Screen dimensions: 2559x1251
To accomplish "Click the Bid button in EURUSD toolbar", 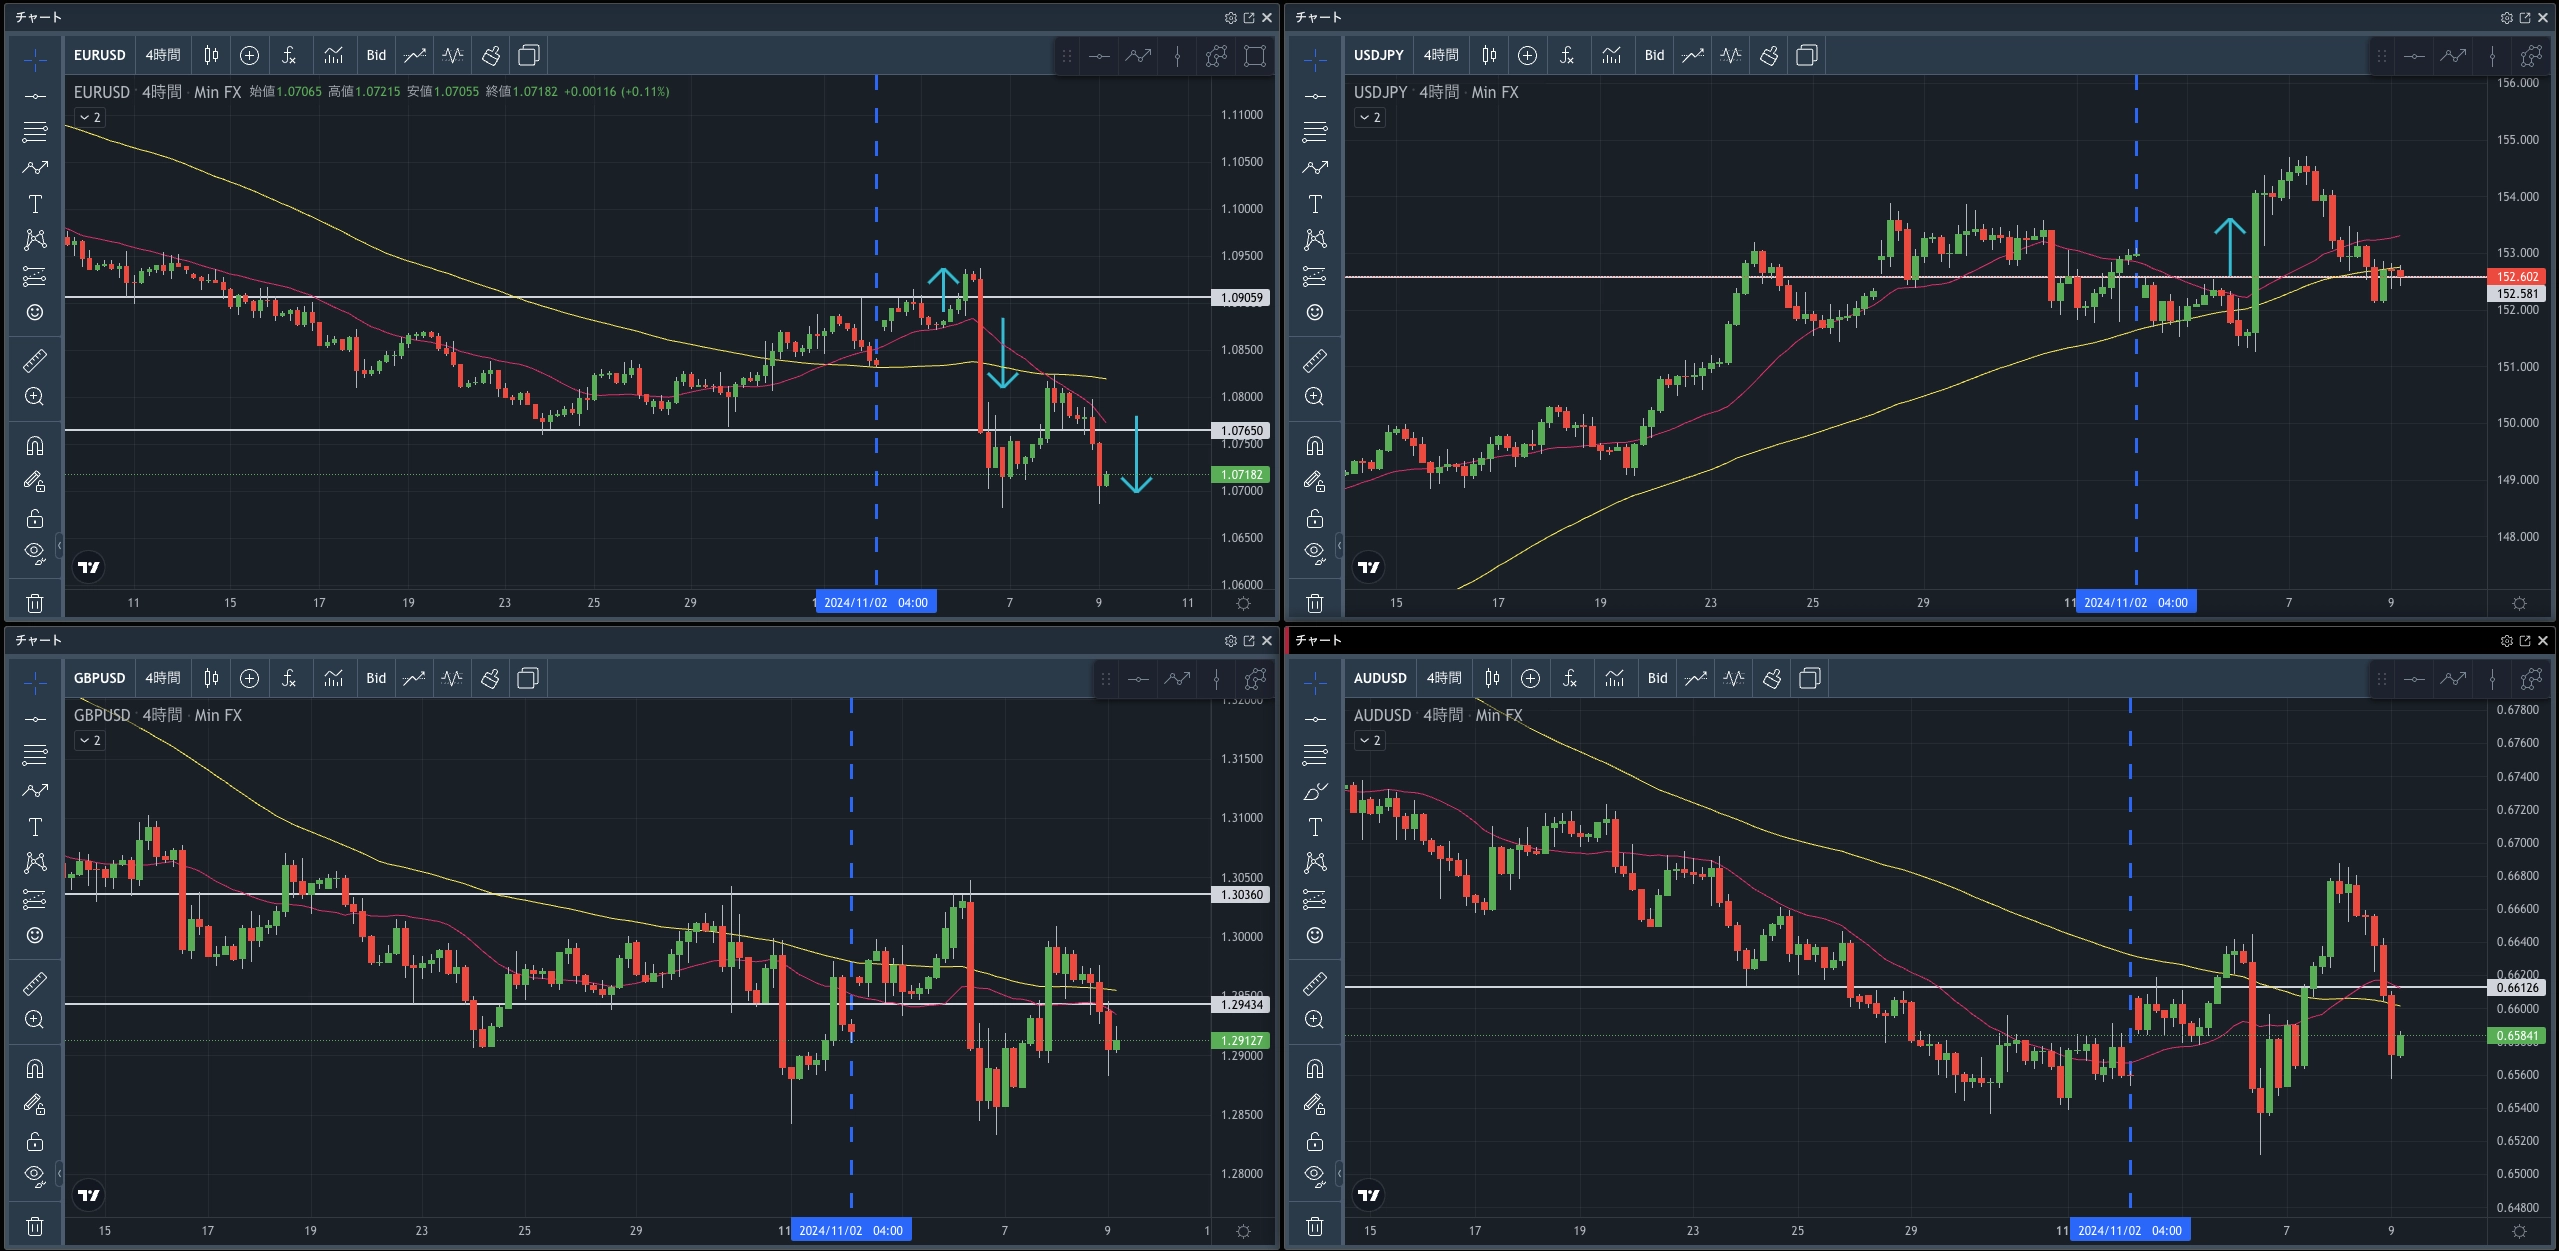I will (376, 55).
